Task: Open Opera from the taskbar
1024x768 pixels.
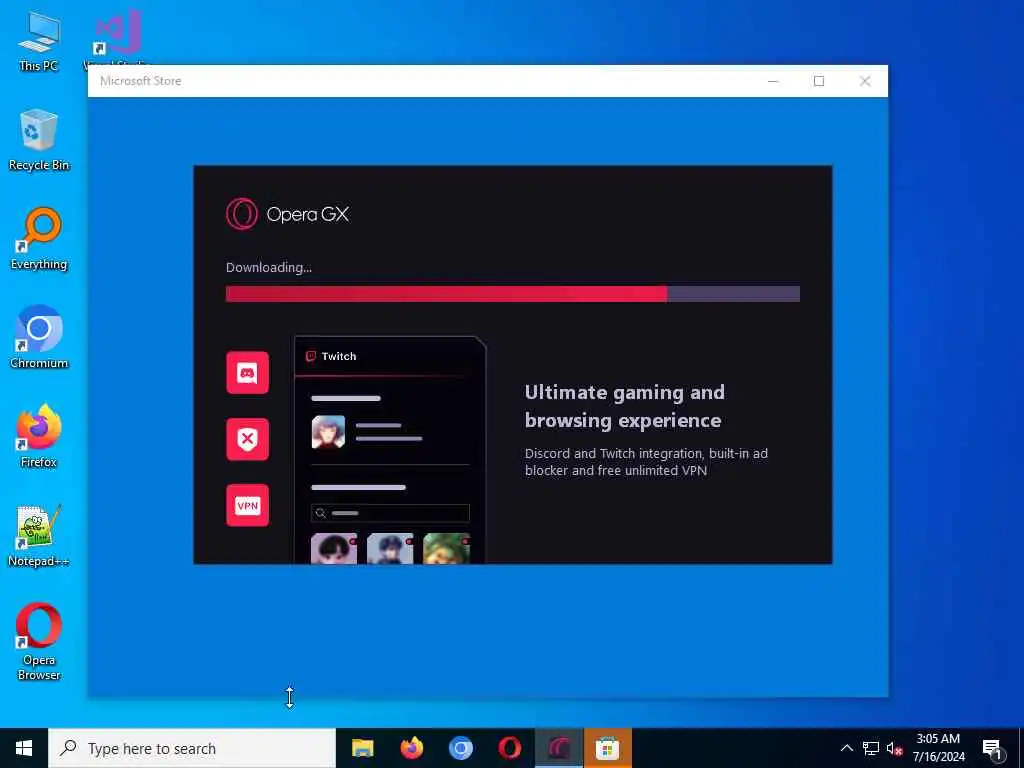Action: [x=509, y=748]
